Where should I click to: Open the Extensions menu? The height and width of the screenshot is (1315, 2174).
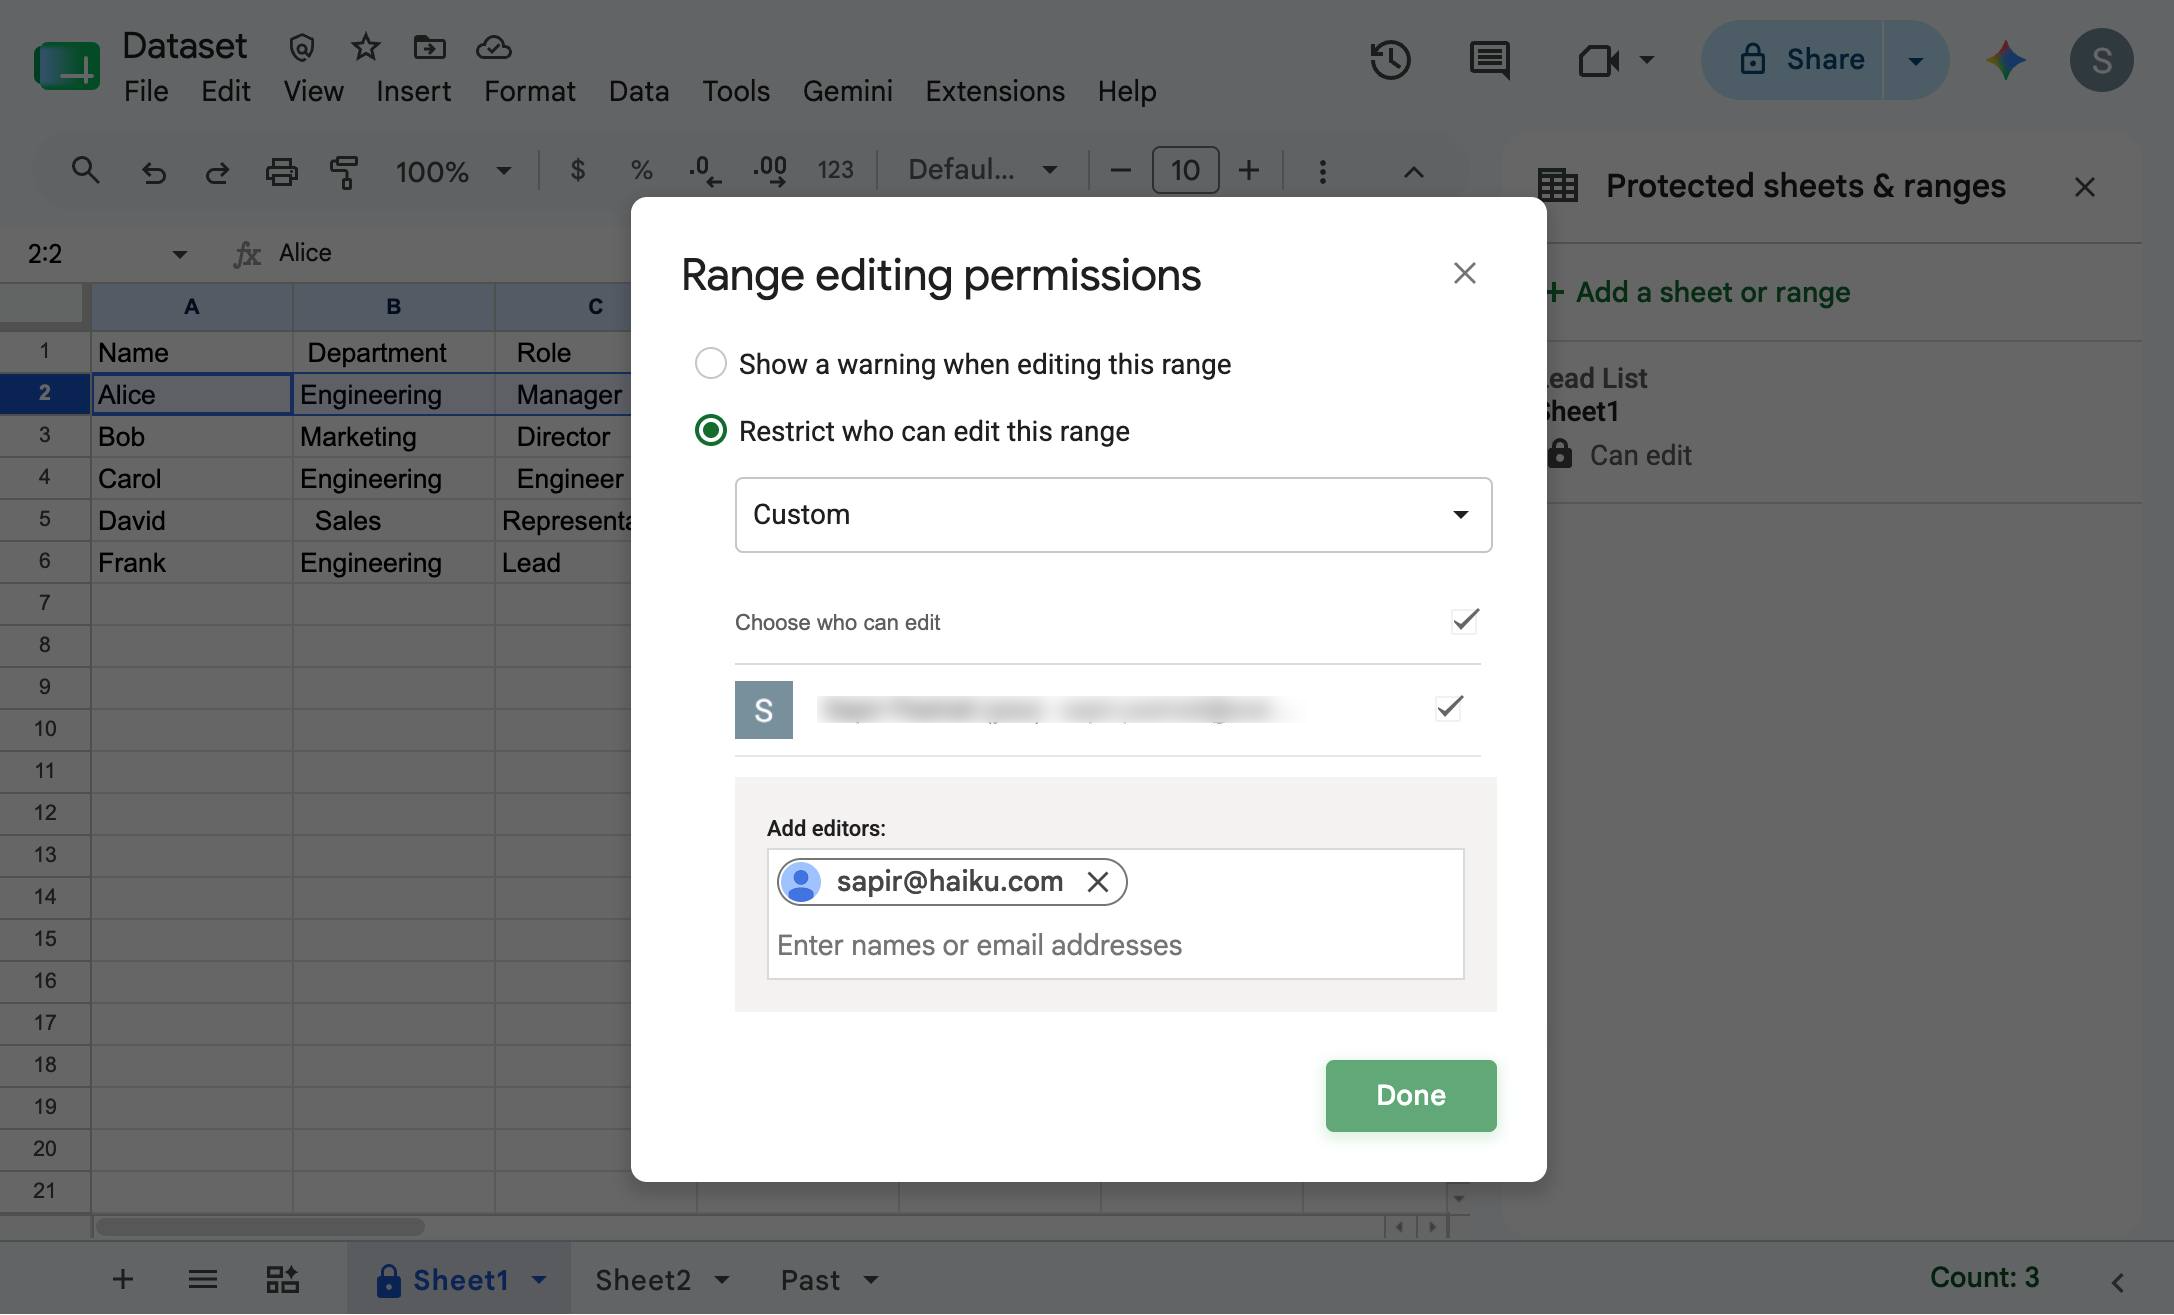click(x=994, y=92)
